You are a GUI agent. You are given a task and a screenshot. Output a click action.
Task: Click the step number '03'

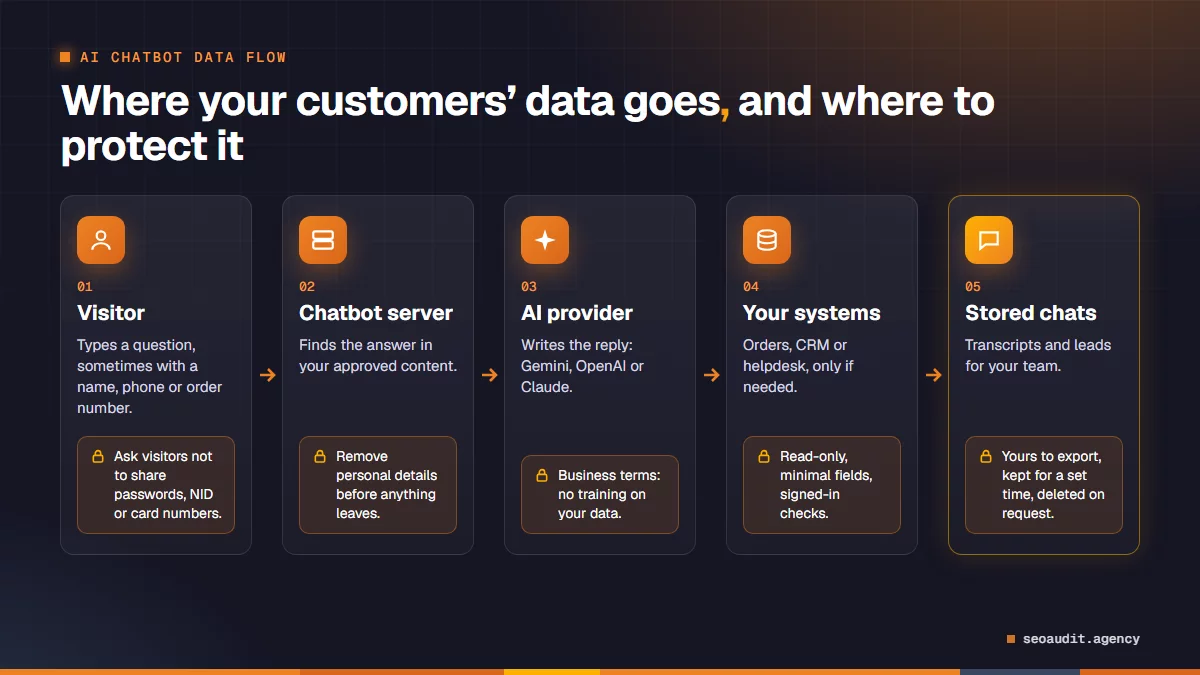(529, 287)
